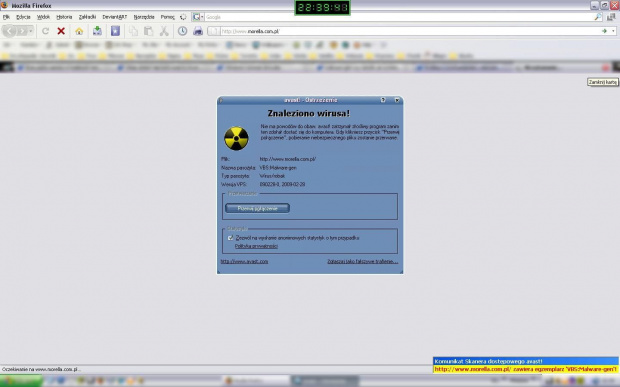620x387 pixels.
Task: Click the search magnifier icon
Action: (598, 17)
